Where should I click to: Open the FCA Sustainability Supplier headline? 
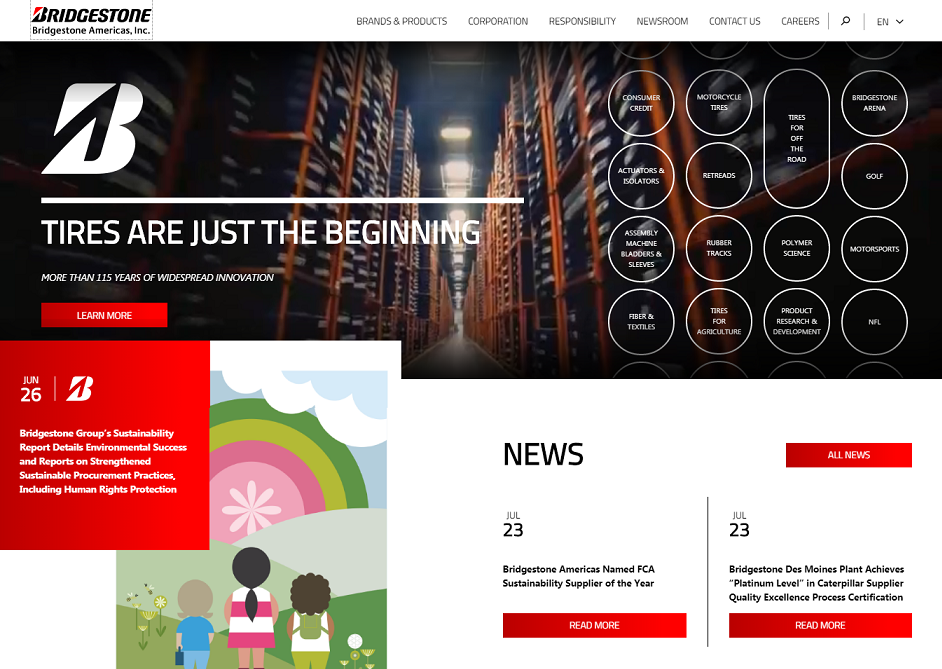(579, 576)
